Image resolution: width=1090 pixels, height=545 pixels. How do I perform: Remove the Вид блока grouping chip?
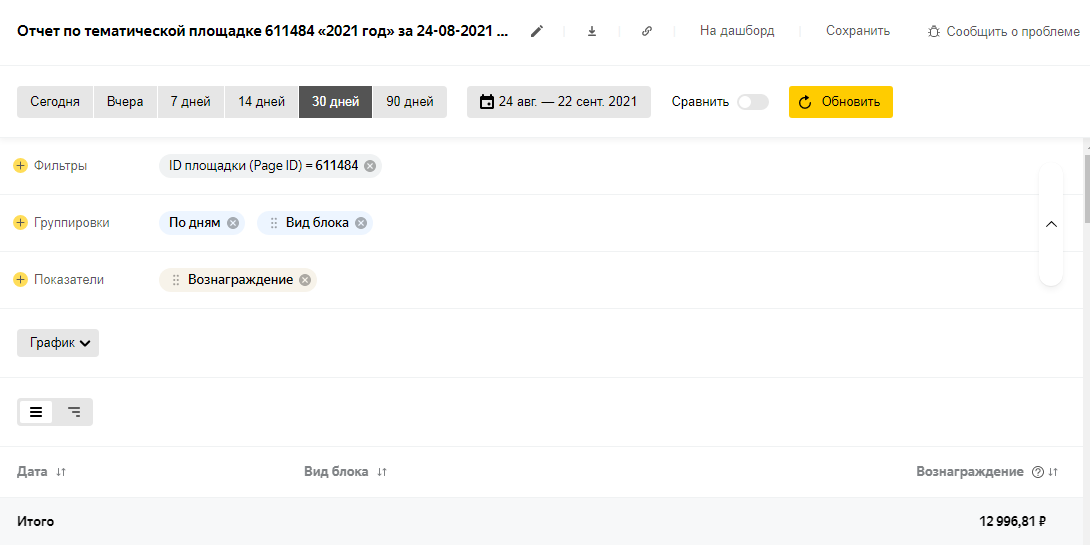[x=361, y=223]
